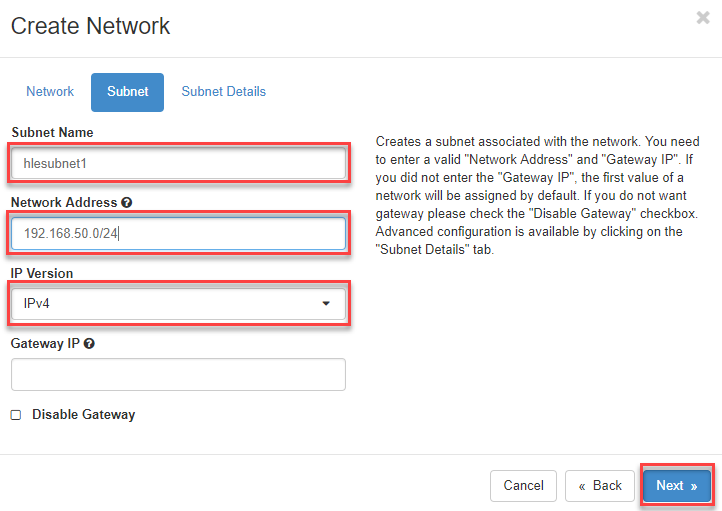The height and width of the screenshot is (511, 722).
Task: Click the Network Address help icon
Action: tap(126, 202)
